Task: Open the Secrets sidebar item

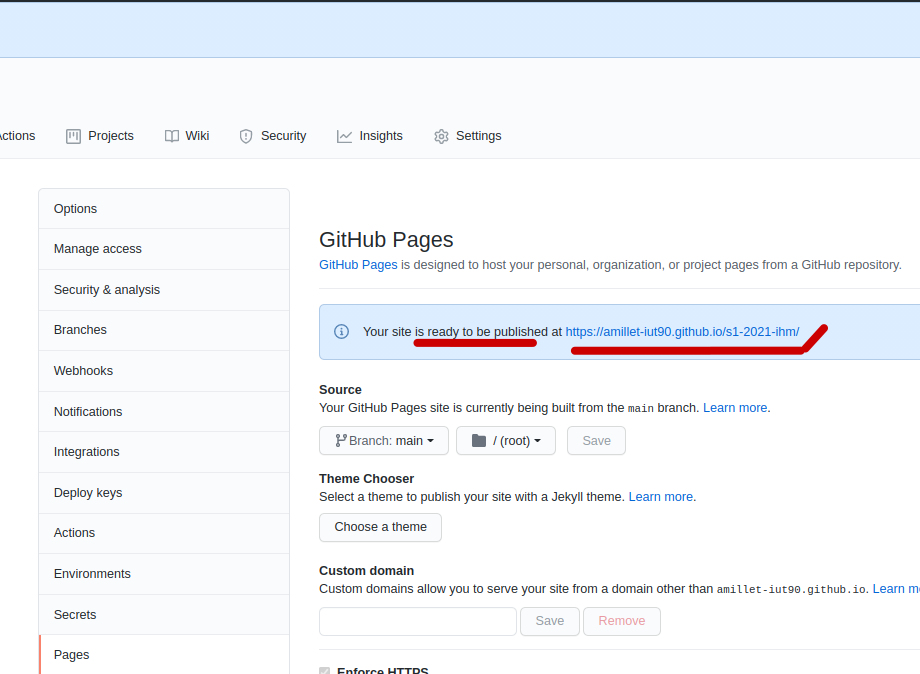Action: click(x=75, y=615)
